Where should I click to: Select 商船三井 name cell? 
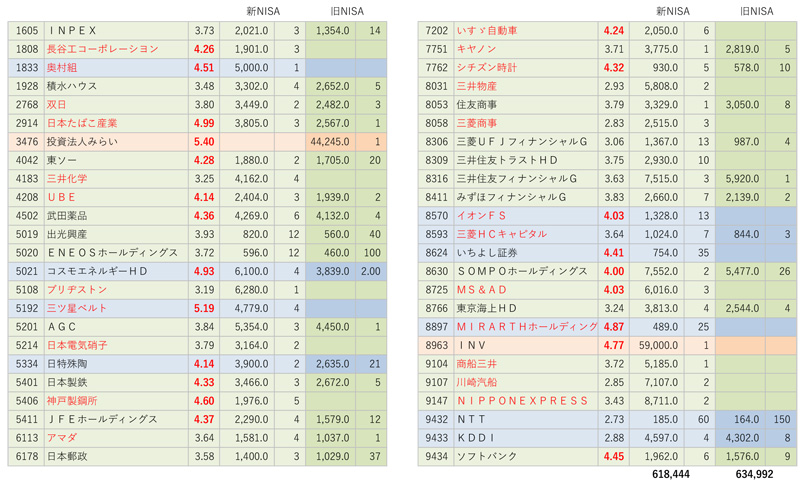pyautogui.click(x=526, y=364)
